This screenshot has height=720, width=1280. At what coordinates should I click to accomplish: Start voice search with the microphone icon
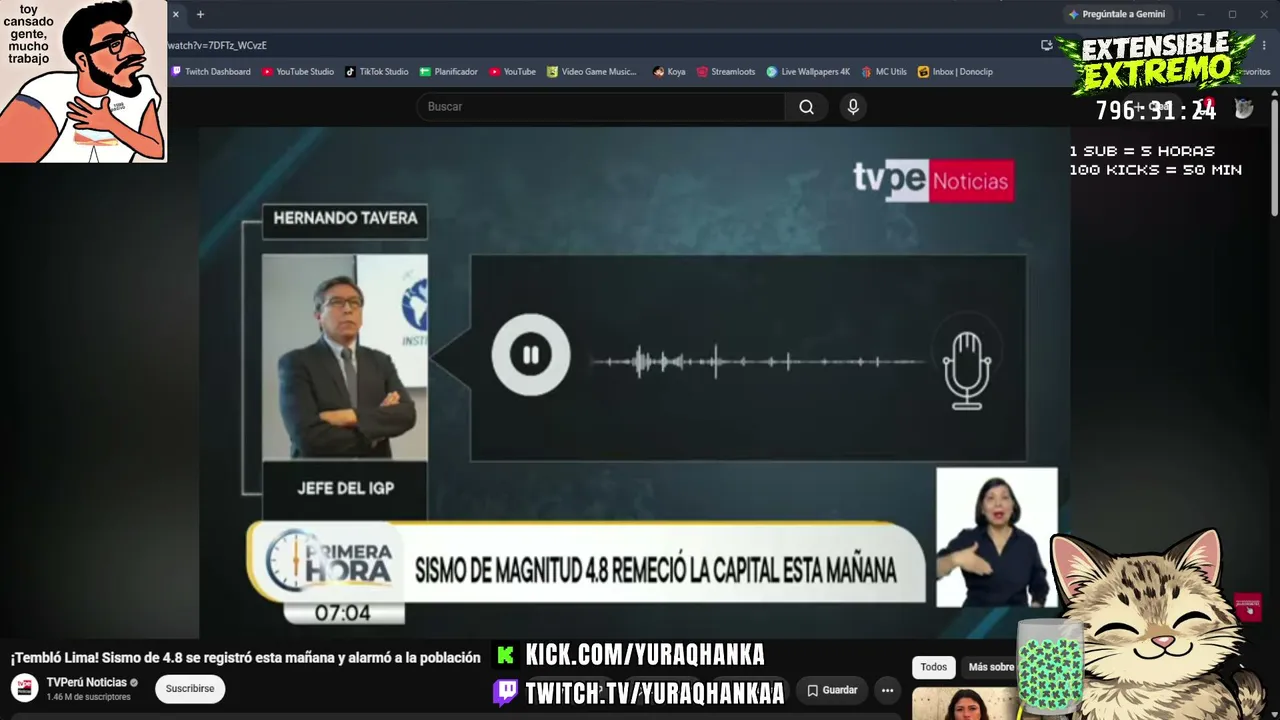point(853,107)
